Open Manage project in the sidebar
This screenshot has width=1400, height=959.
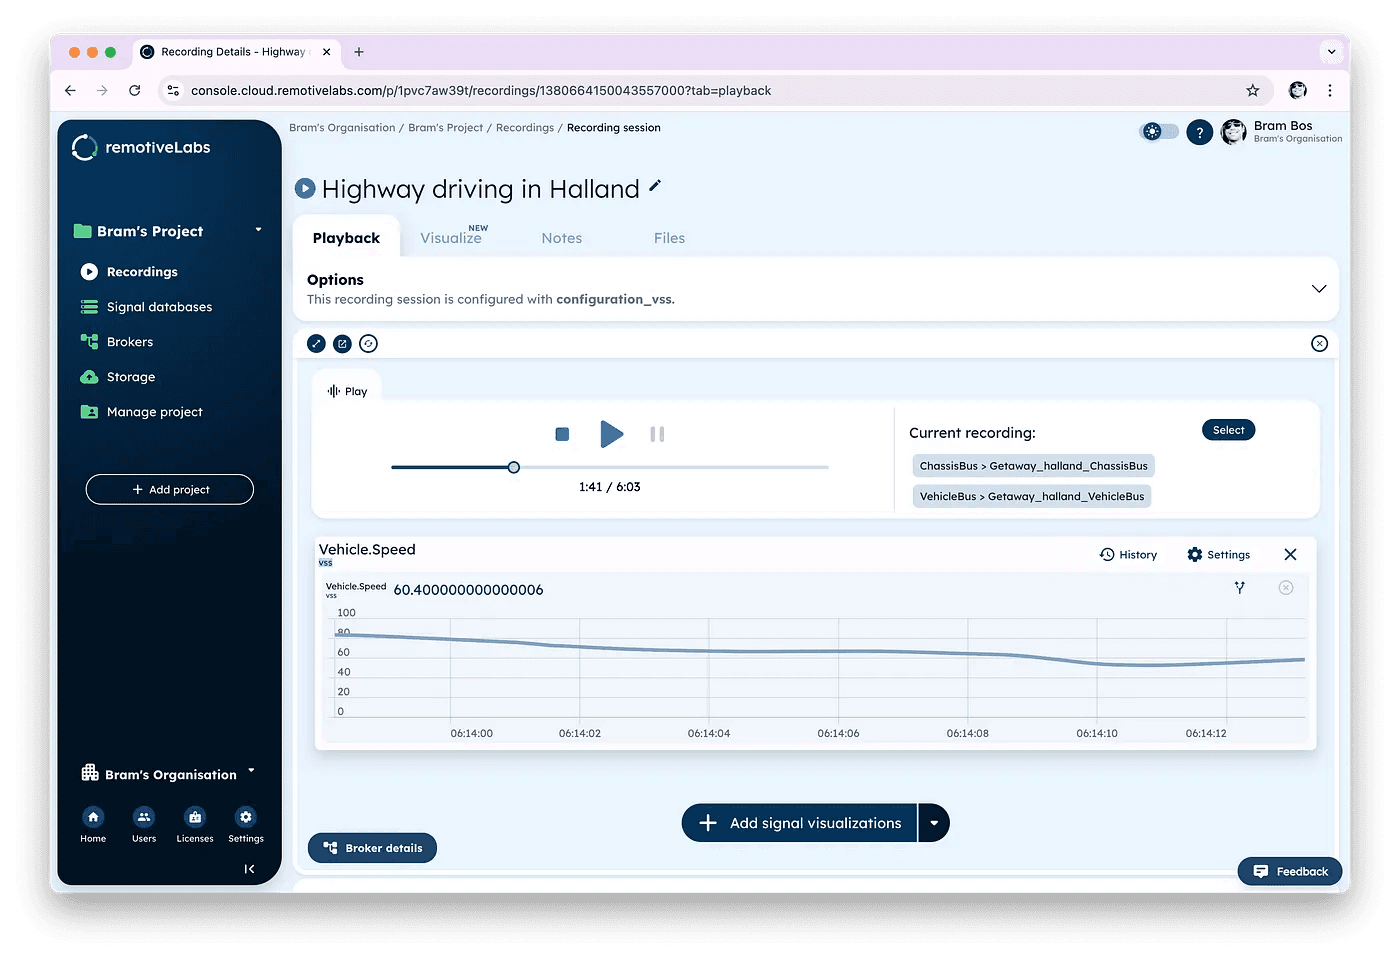153,411
